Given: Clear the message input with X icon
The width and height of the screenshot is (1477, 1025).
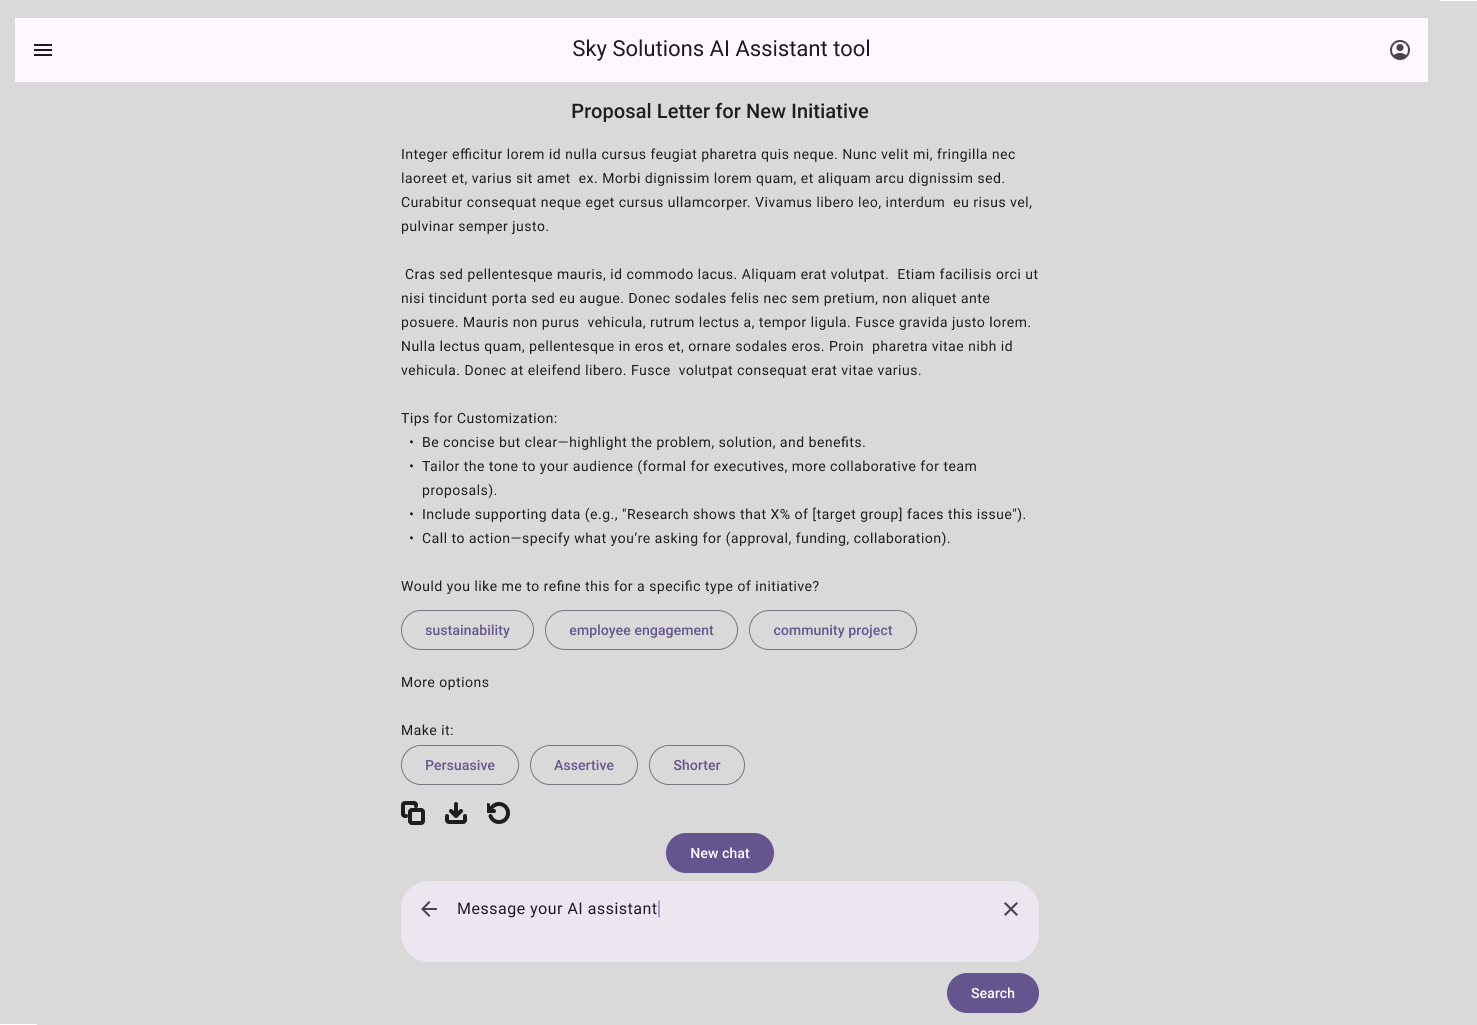Looking at the screenshot, I should point(1010,909).
